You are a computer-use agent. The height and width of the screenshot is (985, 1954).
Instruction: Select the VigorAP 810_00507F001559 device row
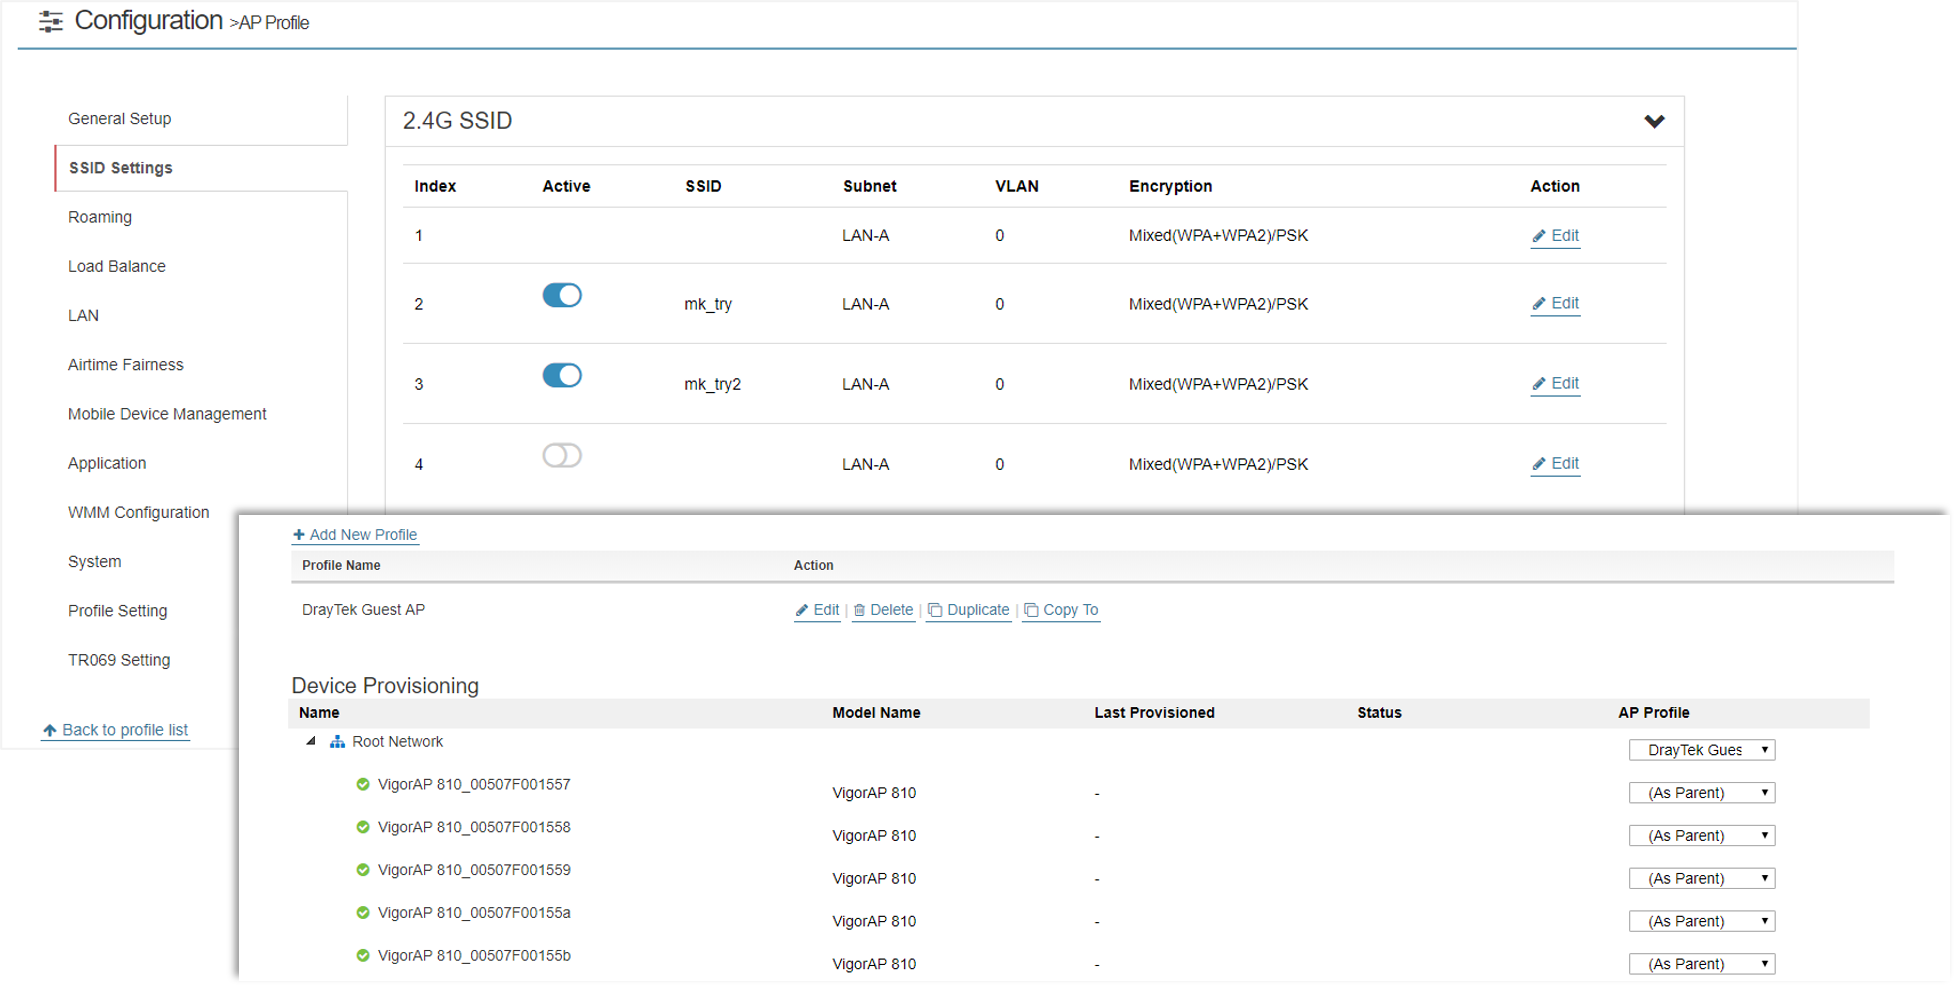pos(474,870)
